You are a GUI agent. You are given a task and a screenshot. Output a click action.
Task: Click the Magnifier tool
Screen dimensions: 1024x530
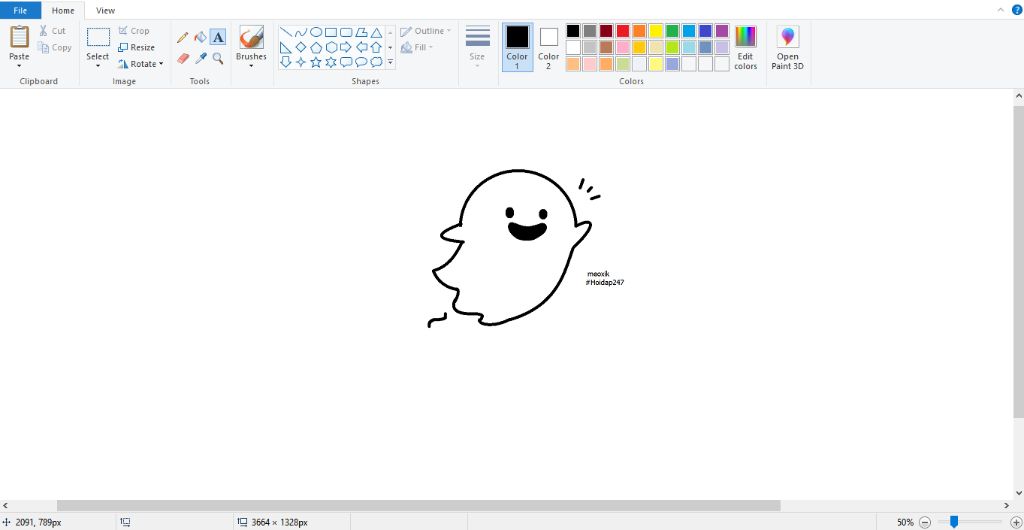[x=218, y=59]
